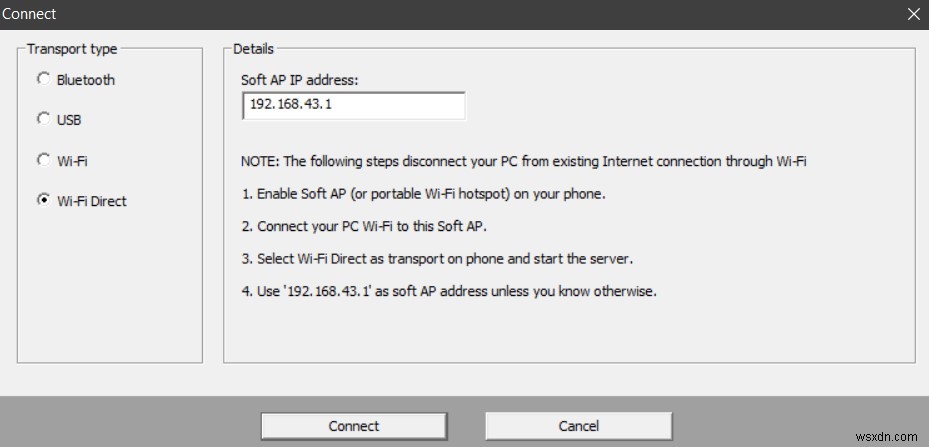Close the Connect dialog window
The width and height of the screenshot is (929, 447).
tap(913, 14)
